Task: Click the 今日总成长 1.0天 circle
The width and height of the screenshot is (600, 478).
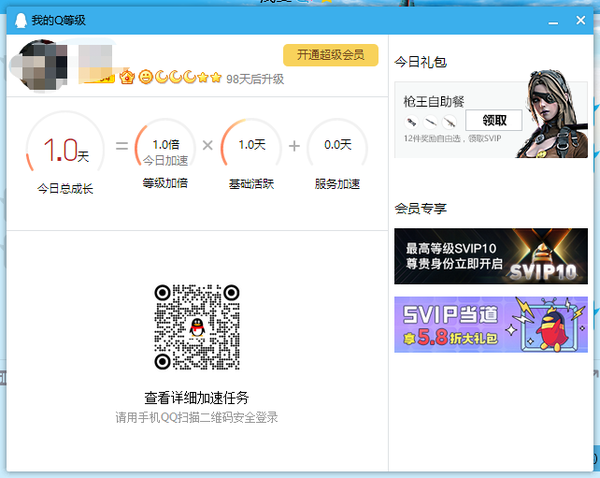Action: click(65, 150)
